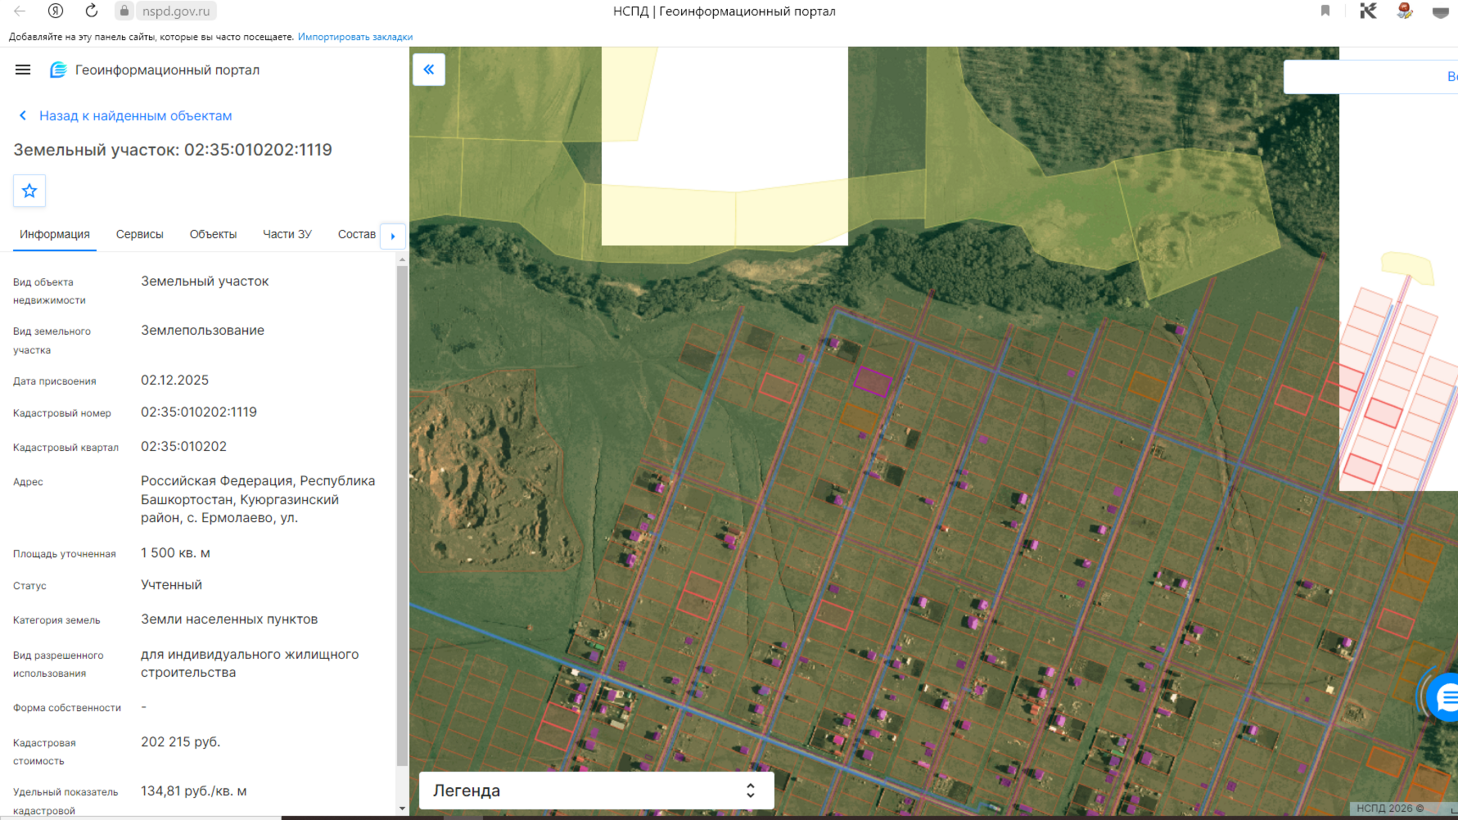Expand the Легенда panel

tap(596, 790)
